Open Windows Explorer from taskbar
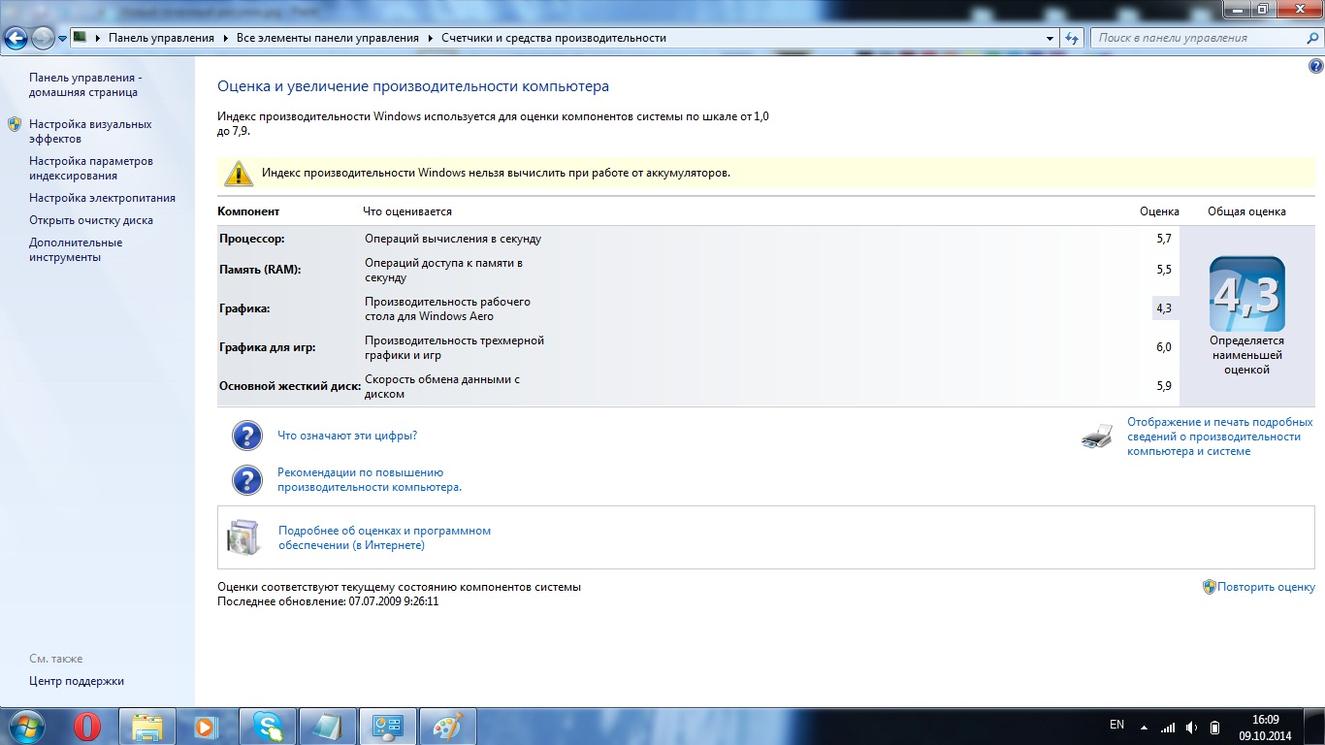 tap(147, 727)
